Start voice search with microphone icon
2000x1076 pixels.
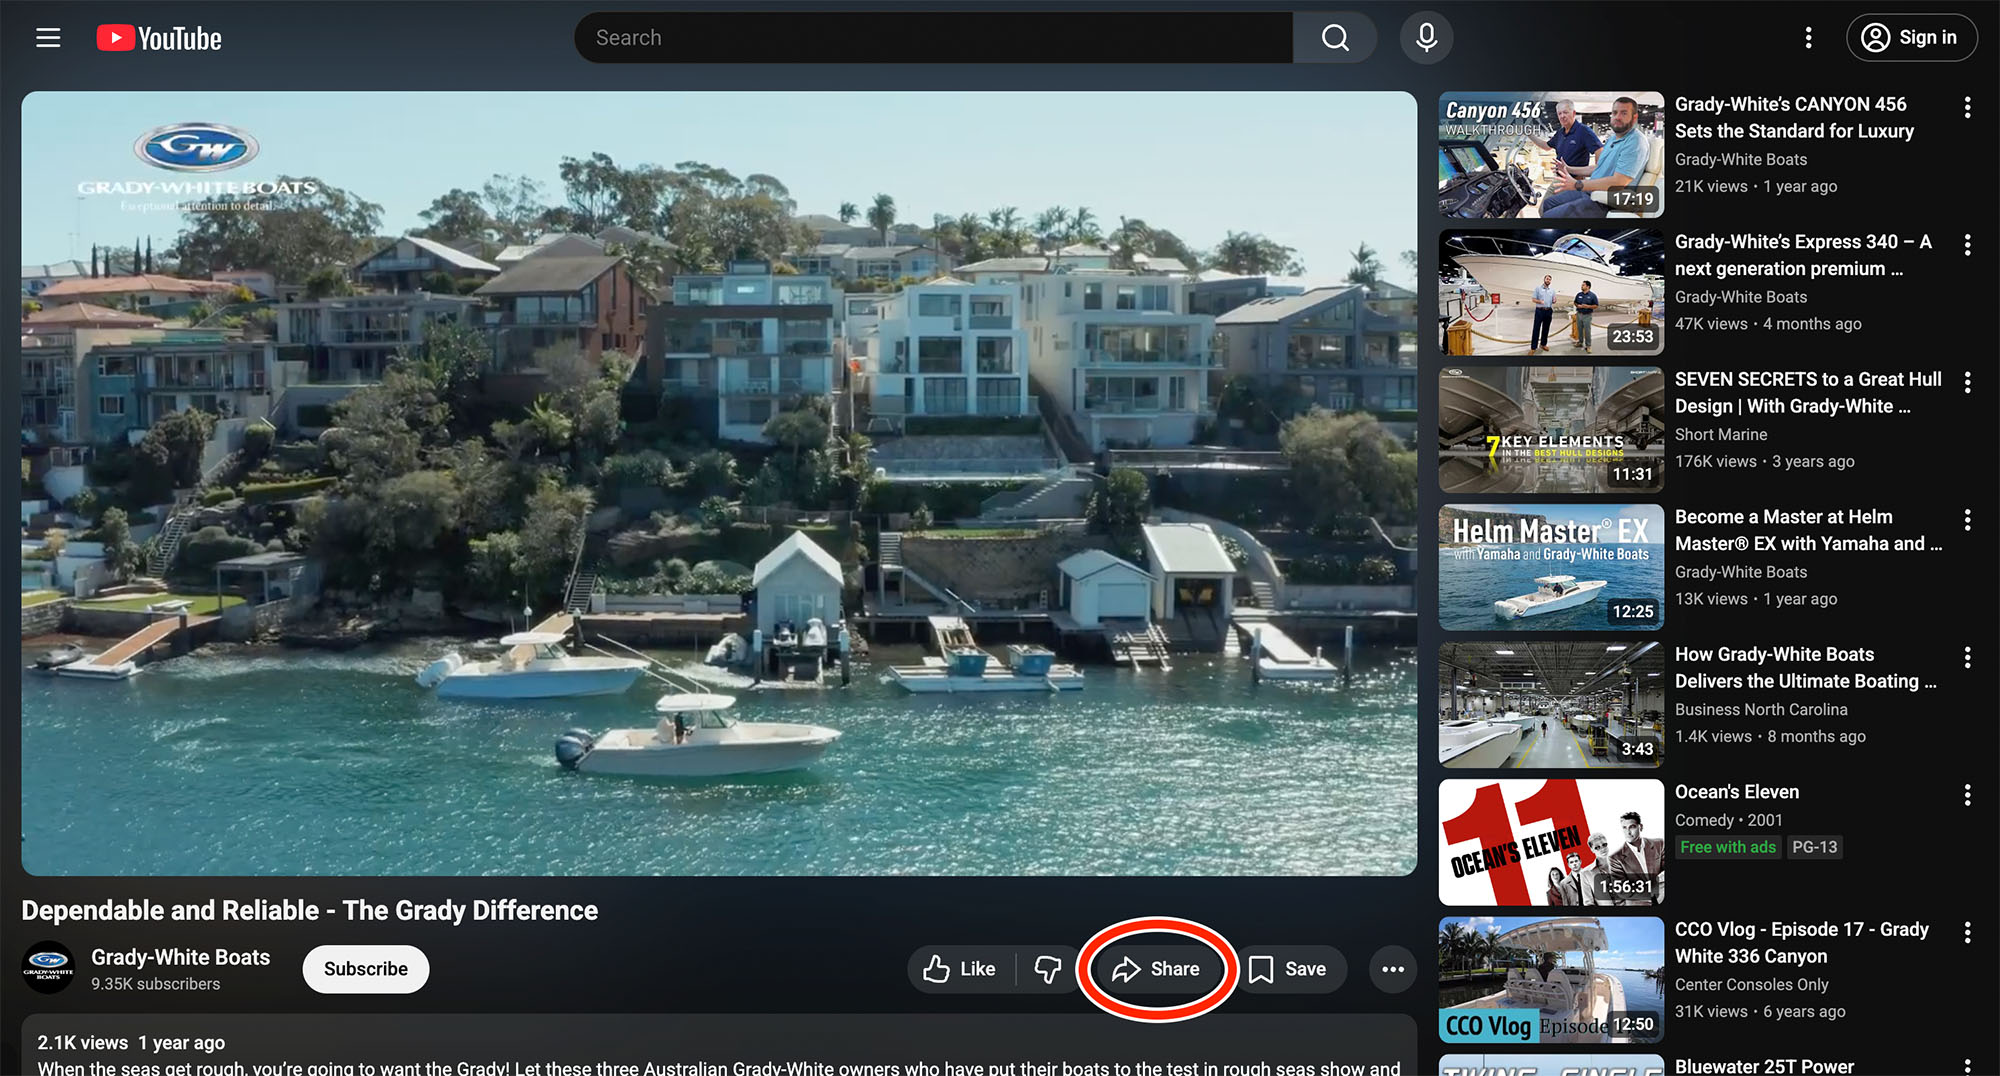coord(1427,38)
